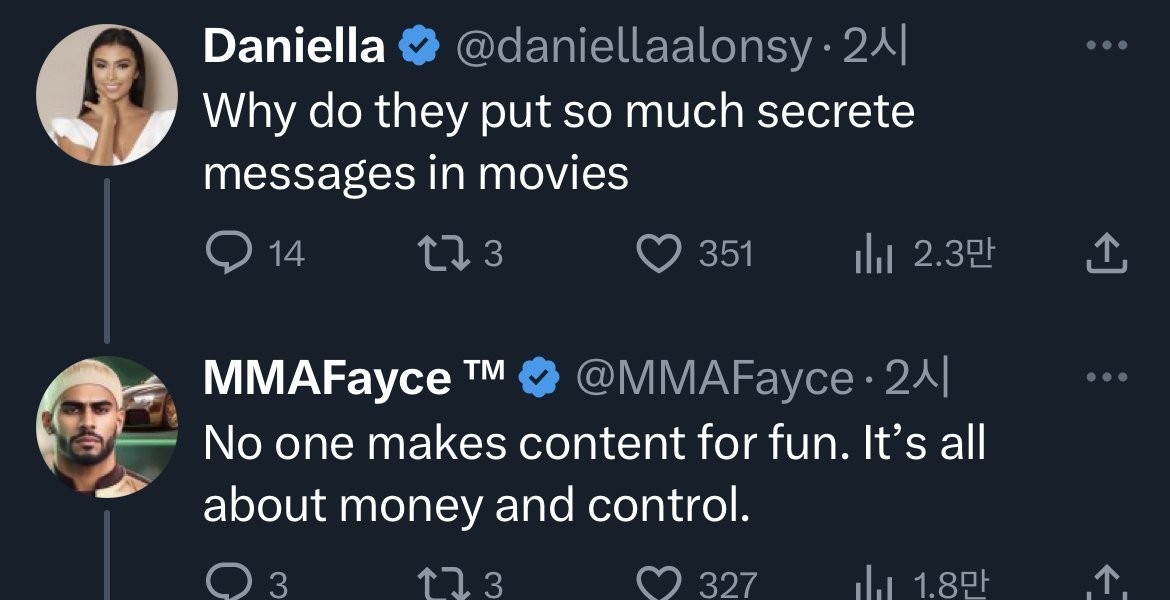Open the @daniellaalonsy handle link
The height and width of the screenshot is (600, 1170).
pos(633,47)
